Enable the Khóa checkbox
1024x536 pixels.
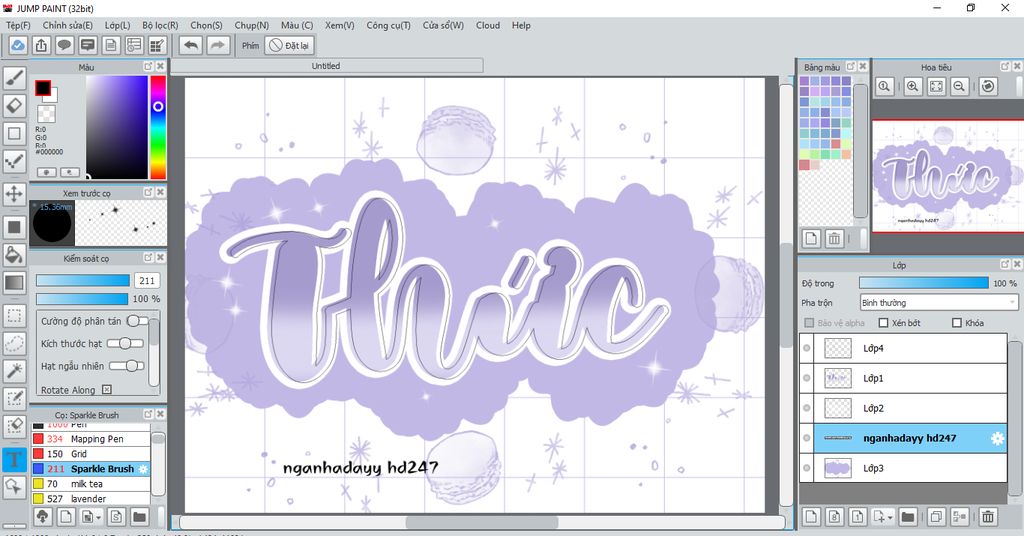tap(957, 323)
